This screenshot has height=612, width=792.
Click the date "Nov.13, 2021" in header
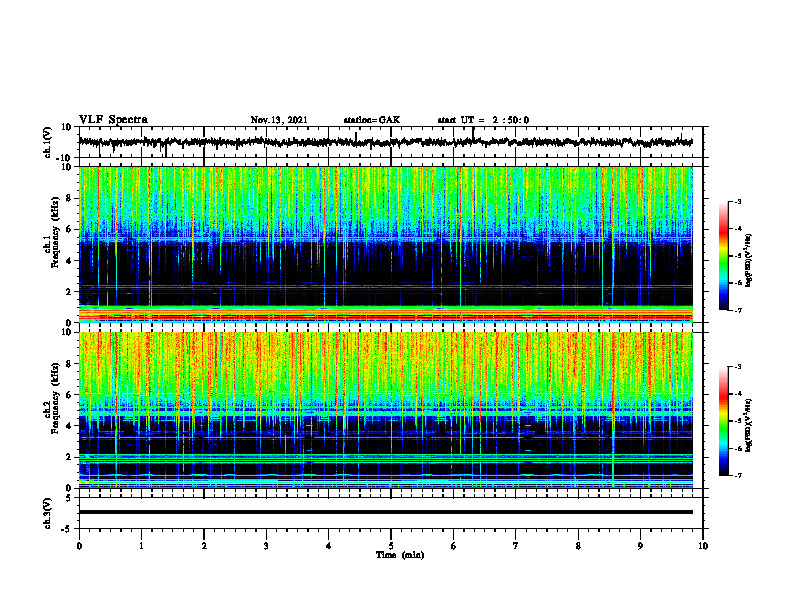(x=279, y=120)
